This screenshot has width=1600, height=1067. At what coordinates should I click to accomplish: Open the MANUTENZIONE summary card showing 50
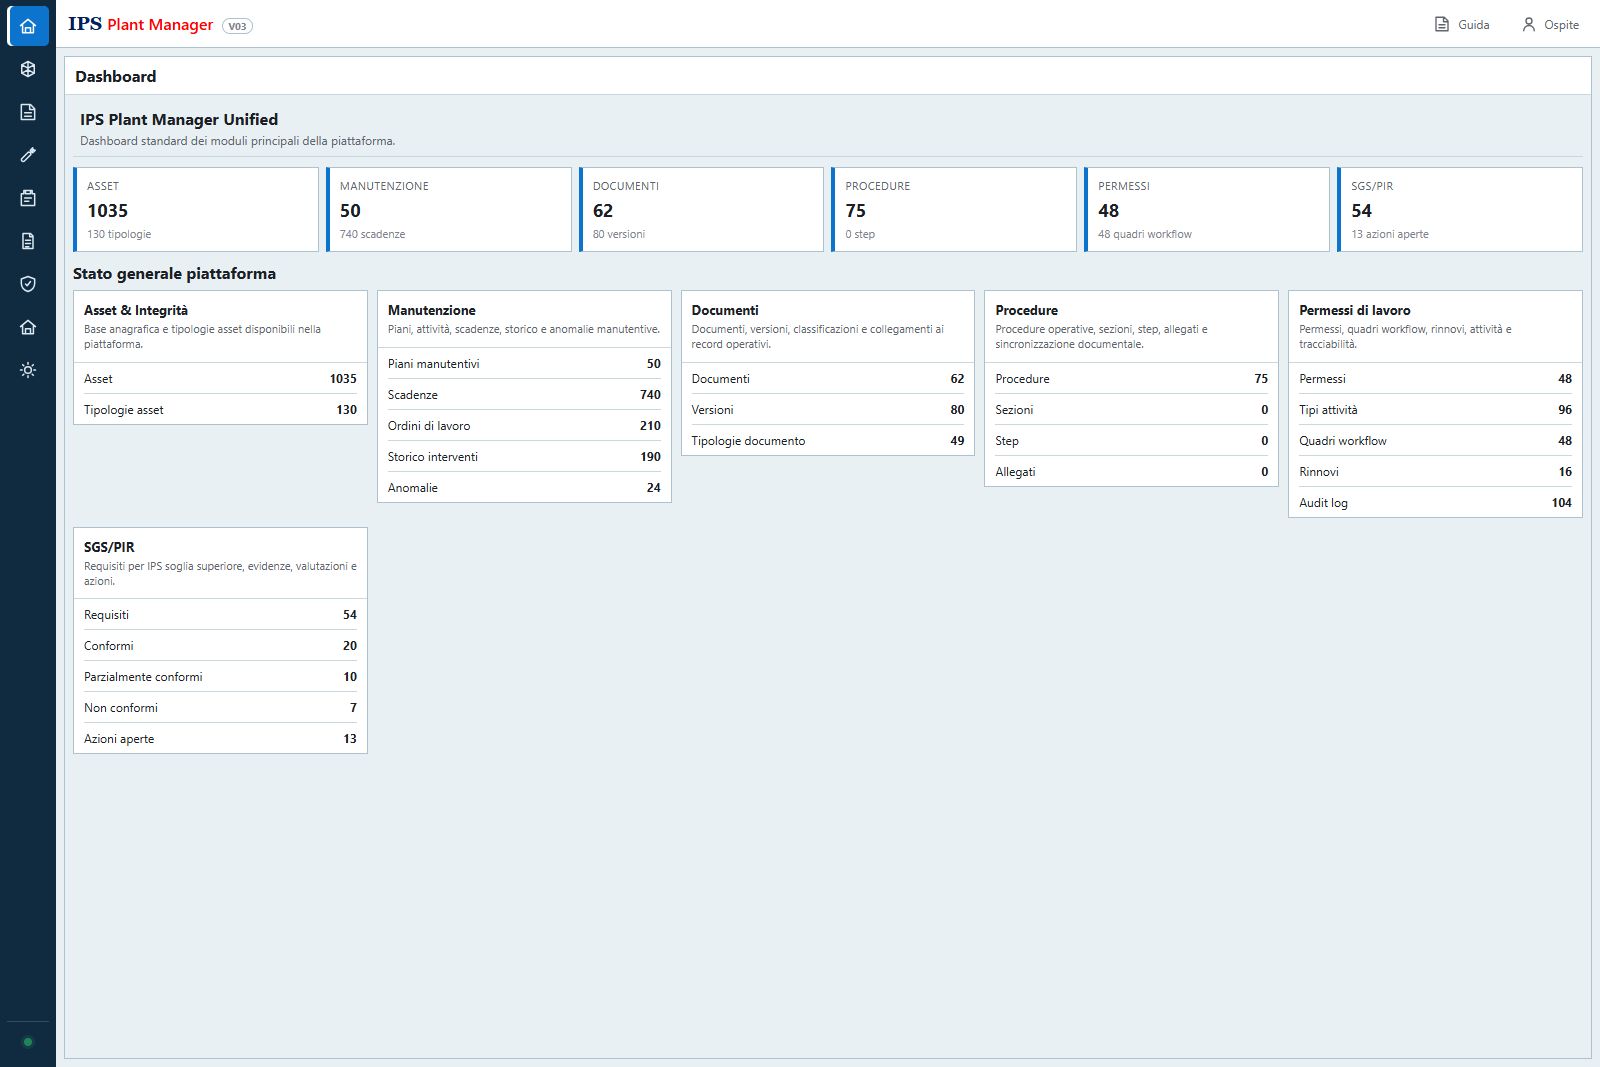pyautogui.click(x=449, y=209)
